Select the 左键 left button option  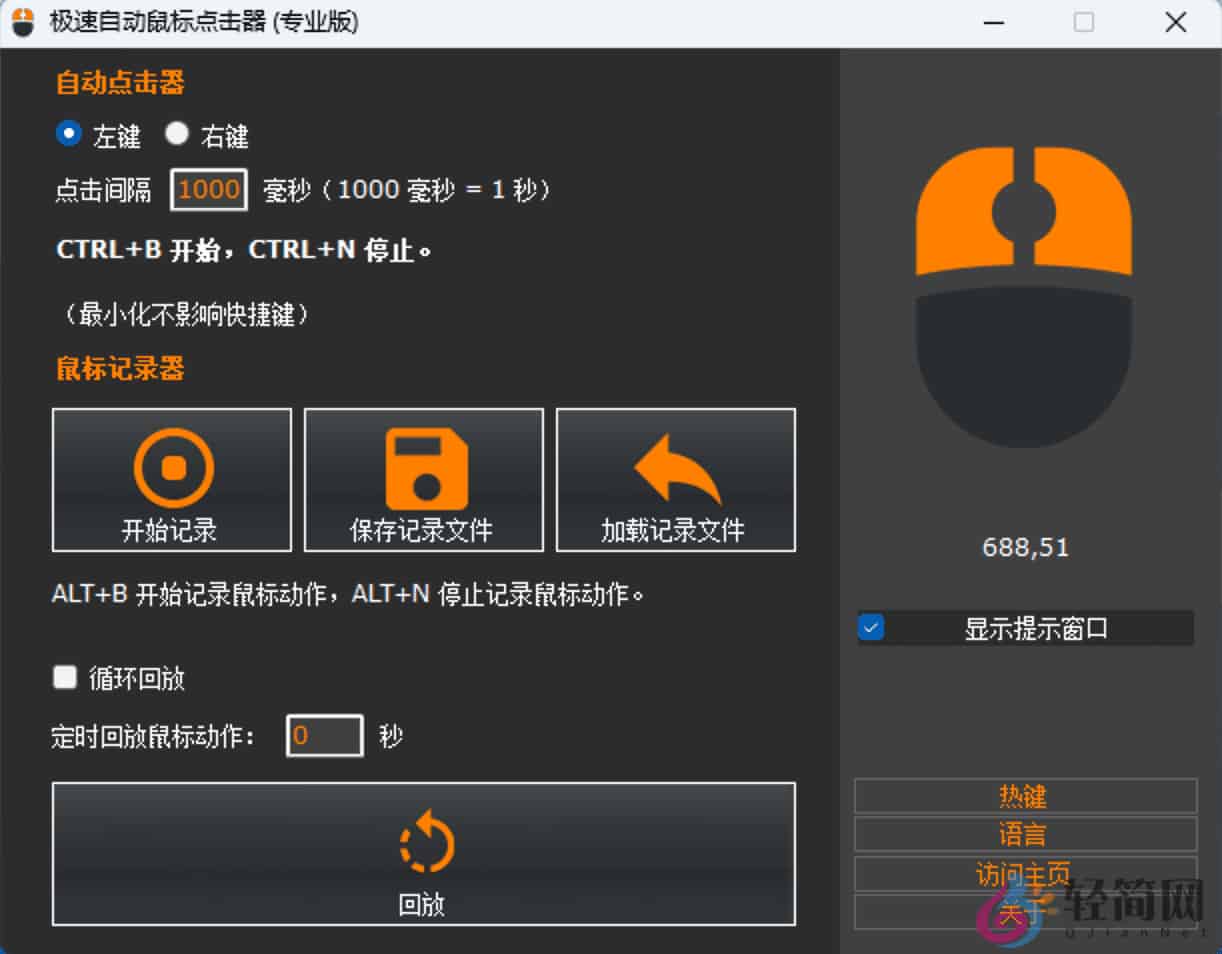pyautogui.click(x=67, y=133)
